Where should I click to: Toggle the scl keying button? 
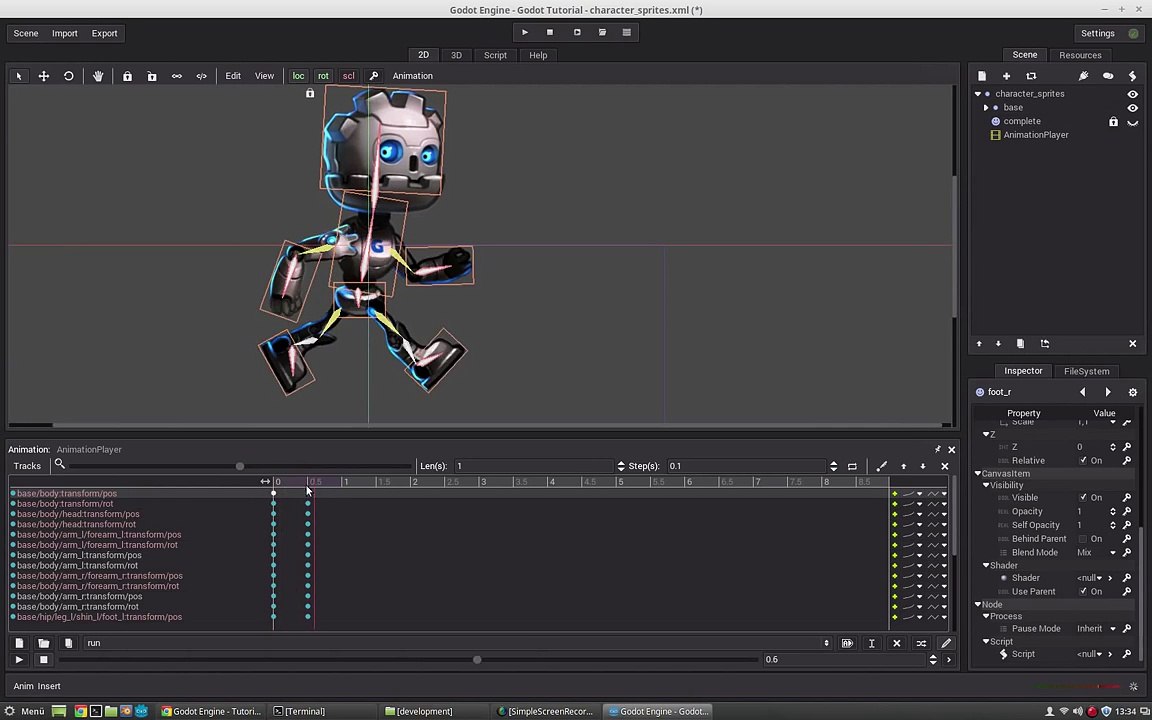[x=348, y=76]
